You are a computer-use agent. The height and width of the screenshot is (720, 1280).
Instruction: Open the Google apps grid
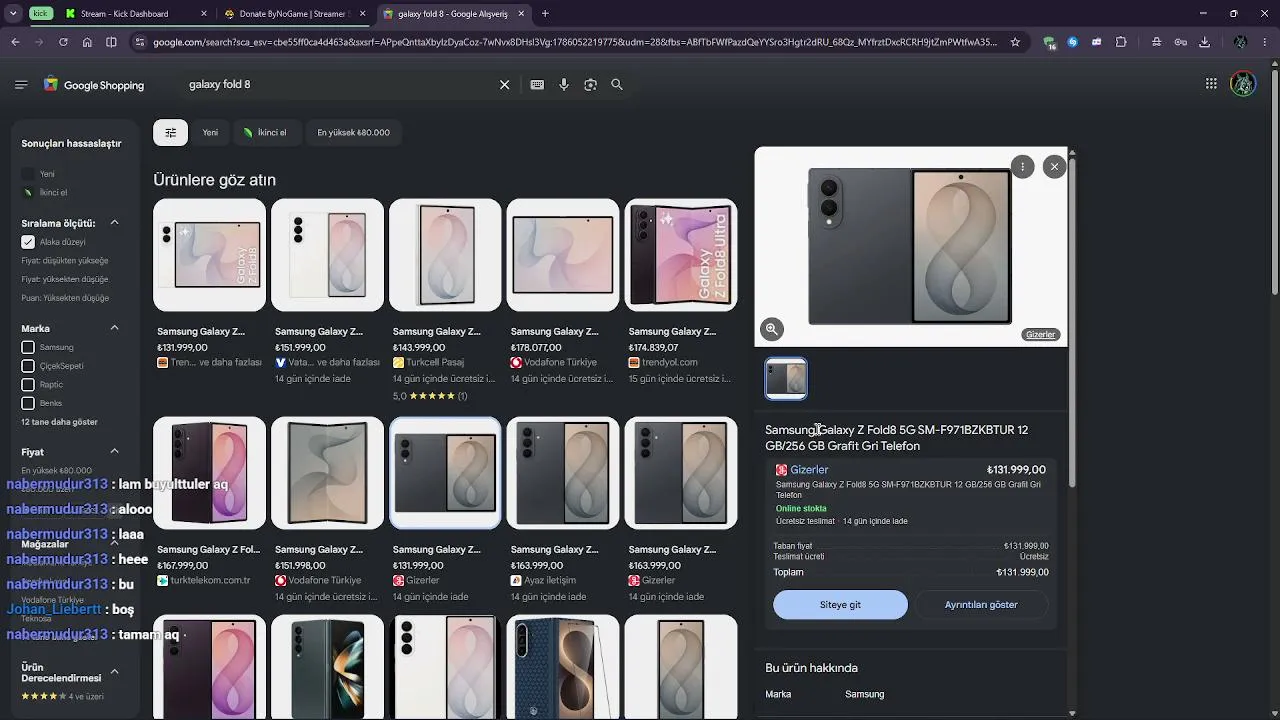point(1211,84)
